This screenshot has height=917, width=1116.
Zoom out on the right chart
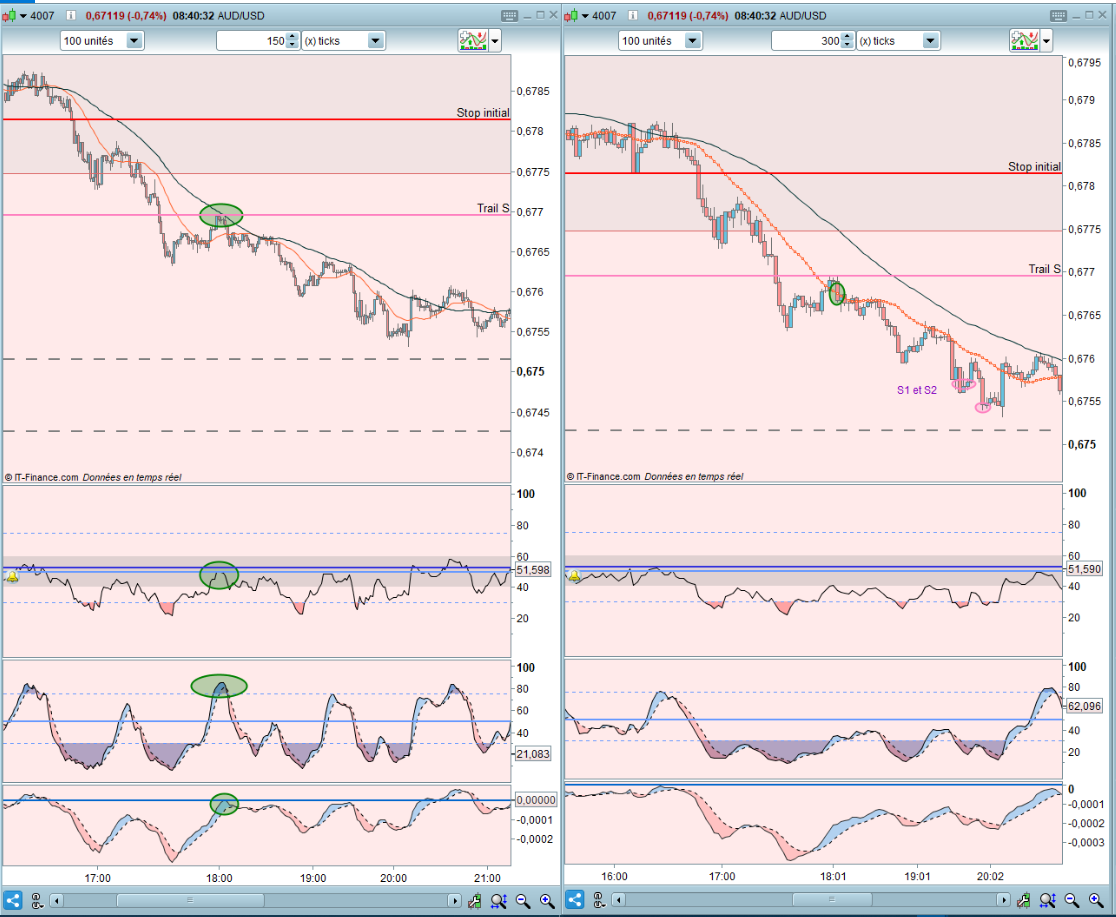[x=1072, y=901]
